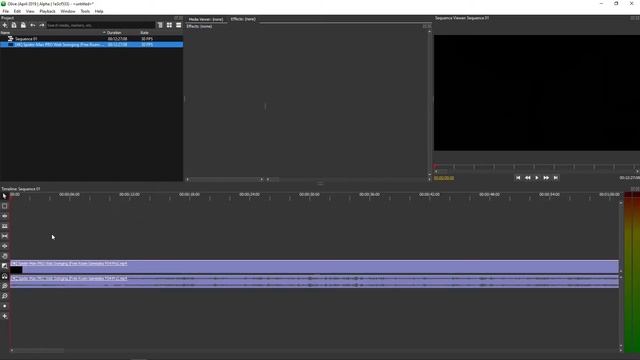Switch to the Media Viewer tab
Image resolution: width=640 pixels, height=360 pixels.
(x=206, y=19)
